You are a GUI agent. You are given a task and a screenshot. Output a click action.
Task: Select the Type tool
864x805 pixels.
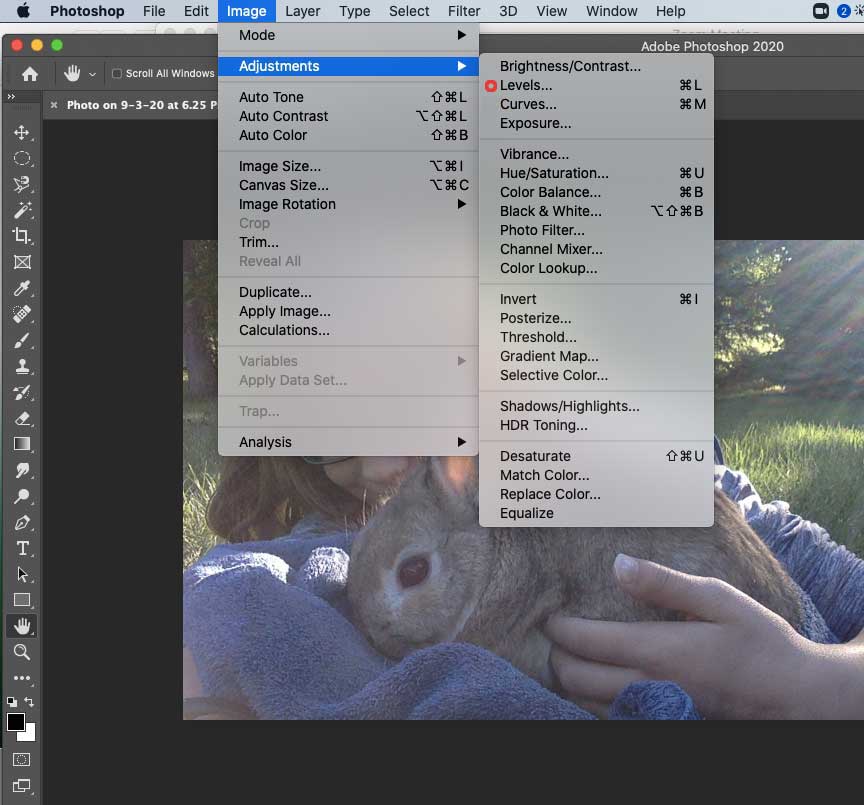point(22,548)
